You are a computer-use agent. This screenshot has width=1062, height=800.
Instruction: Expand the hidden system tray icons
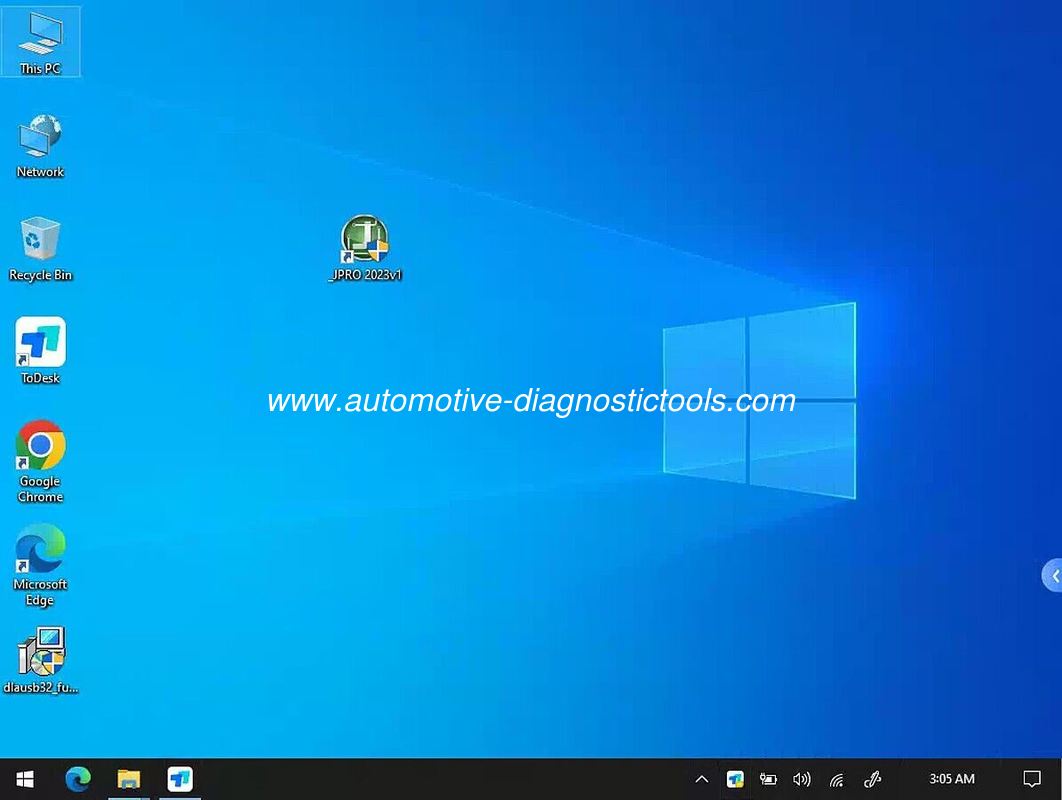point(702,779)
